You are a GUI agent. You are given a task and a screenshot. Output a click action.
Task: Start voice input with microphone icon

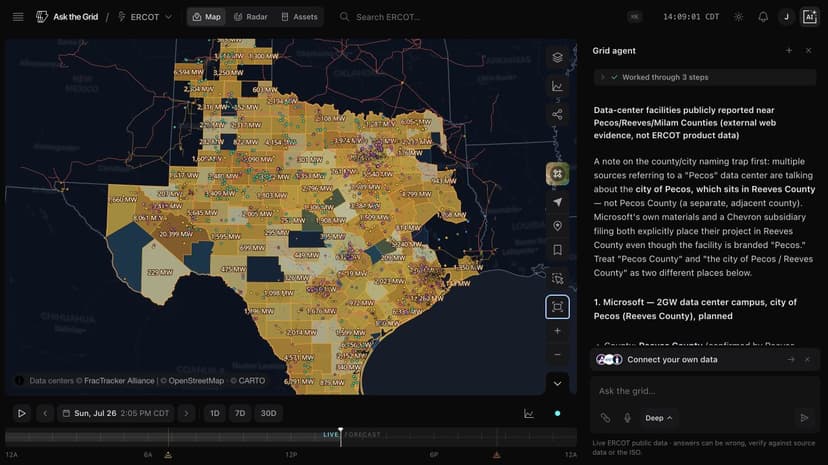(x=627, y=418)
